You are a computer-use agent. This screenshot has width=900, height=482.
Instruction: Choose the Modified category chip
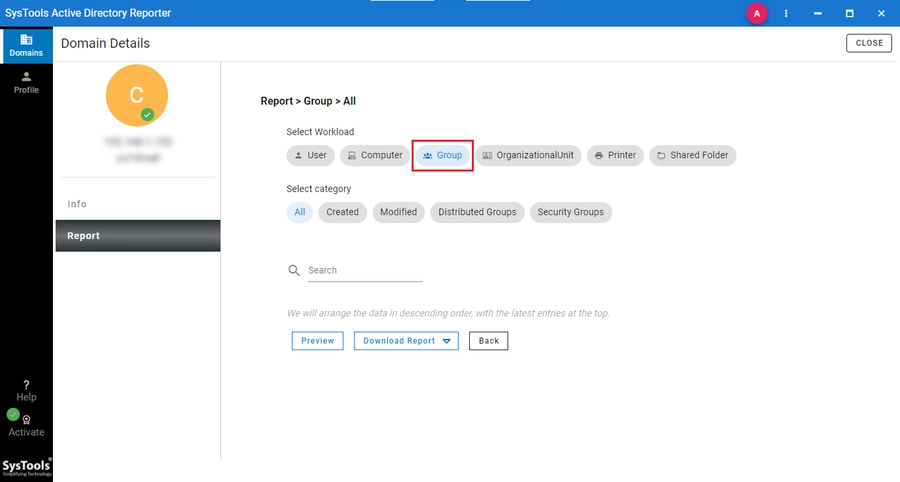398,212
